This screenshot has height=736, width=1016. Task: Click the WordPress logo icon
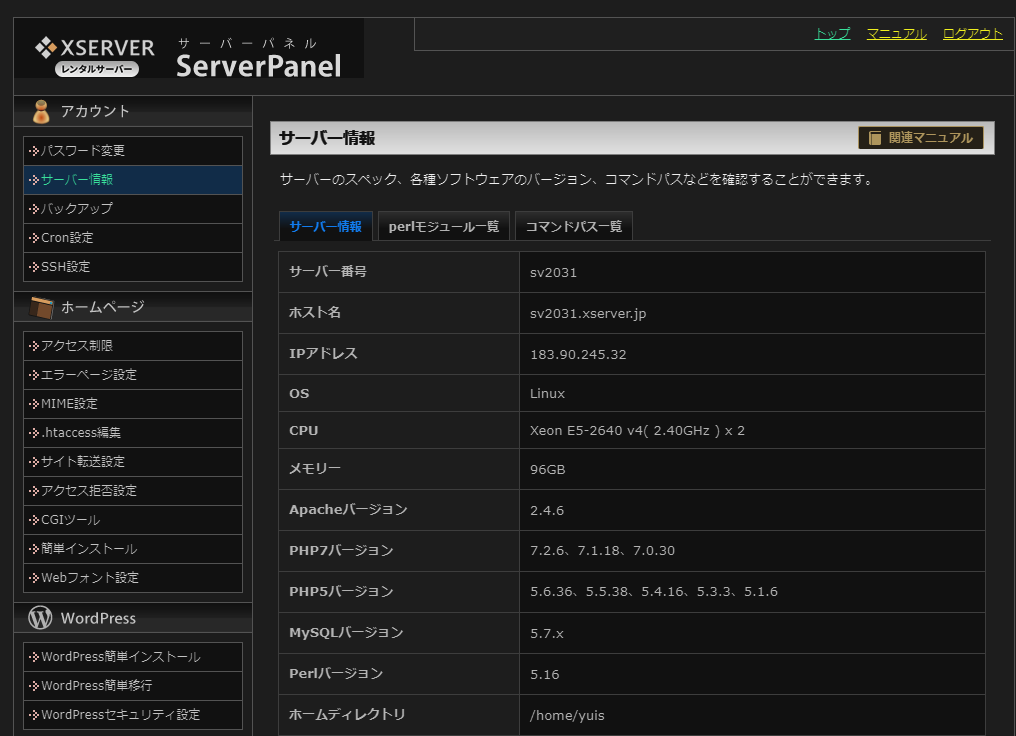tap(41, 618)
